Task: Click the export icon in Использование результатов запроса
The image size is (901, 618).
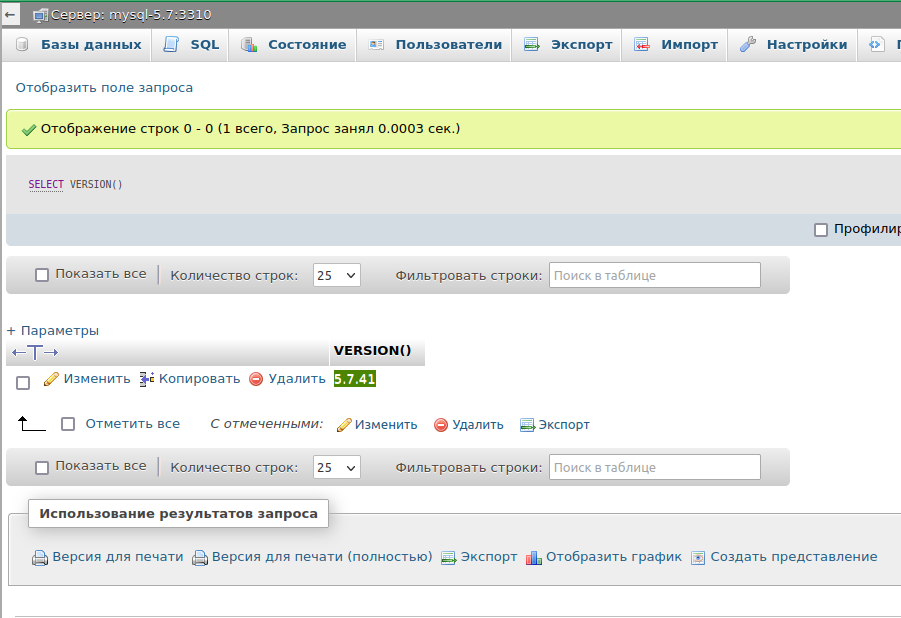Action: [449, 558]
